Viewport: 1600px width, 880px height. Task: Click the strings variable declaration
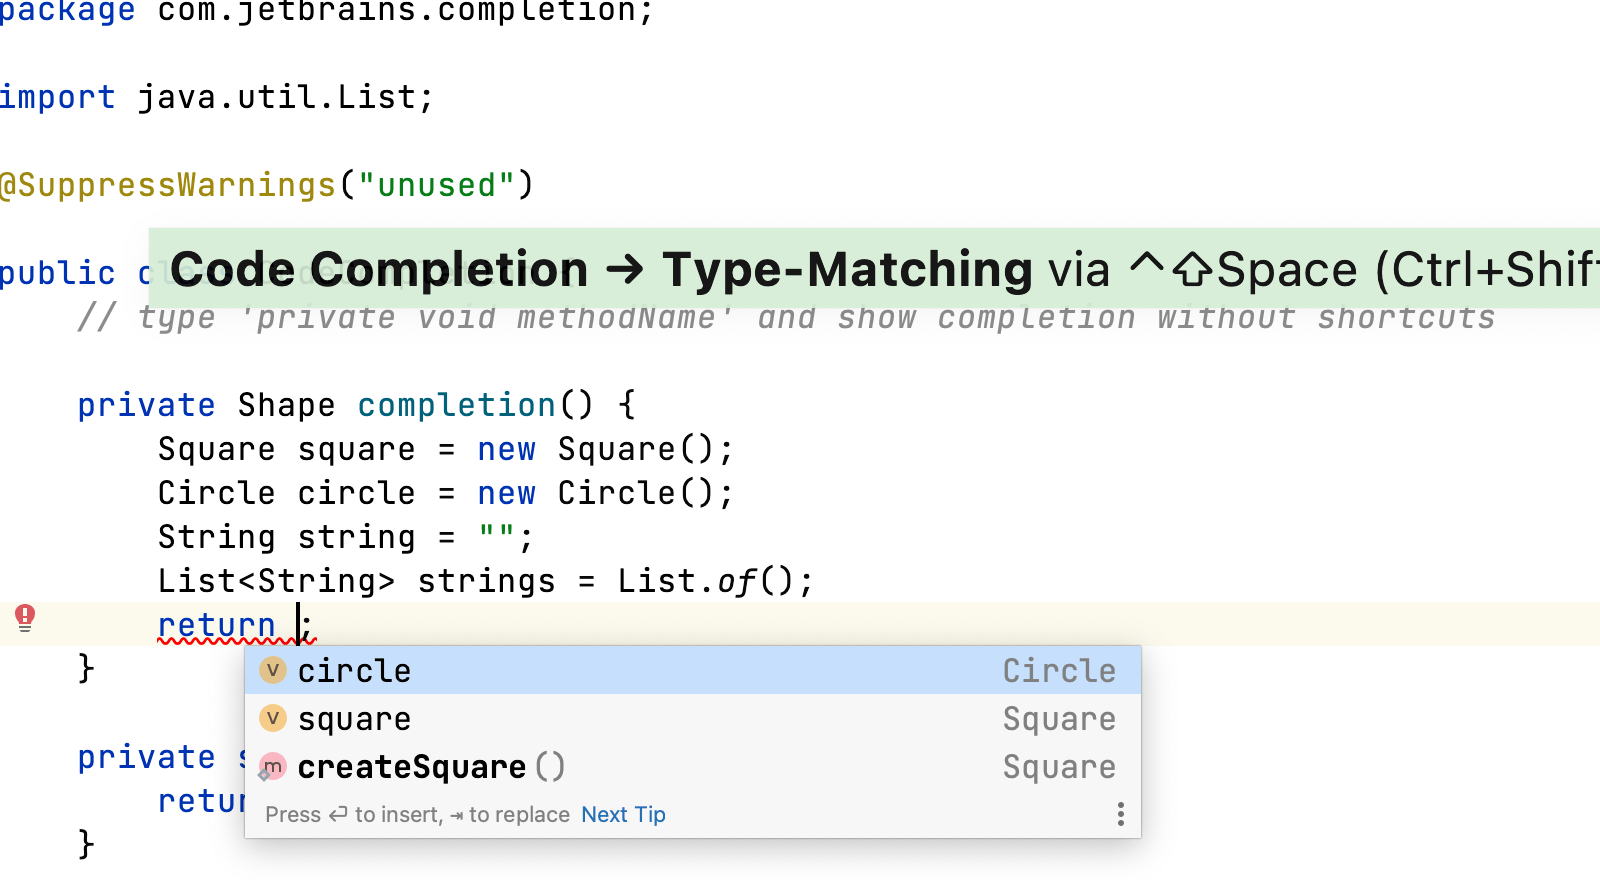pyautogui.click(x=486, y=581)
